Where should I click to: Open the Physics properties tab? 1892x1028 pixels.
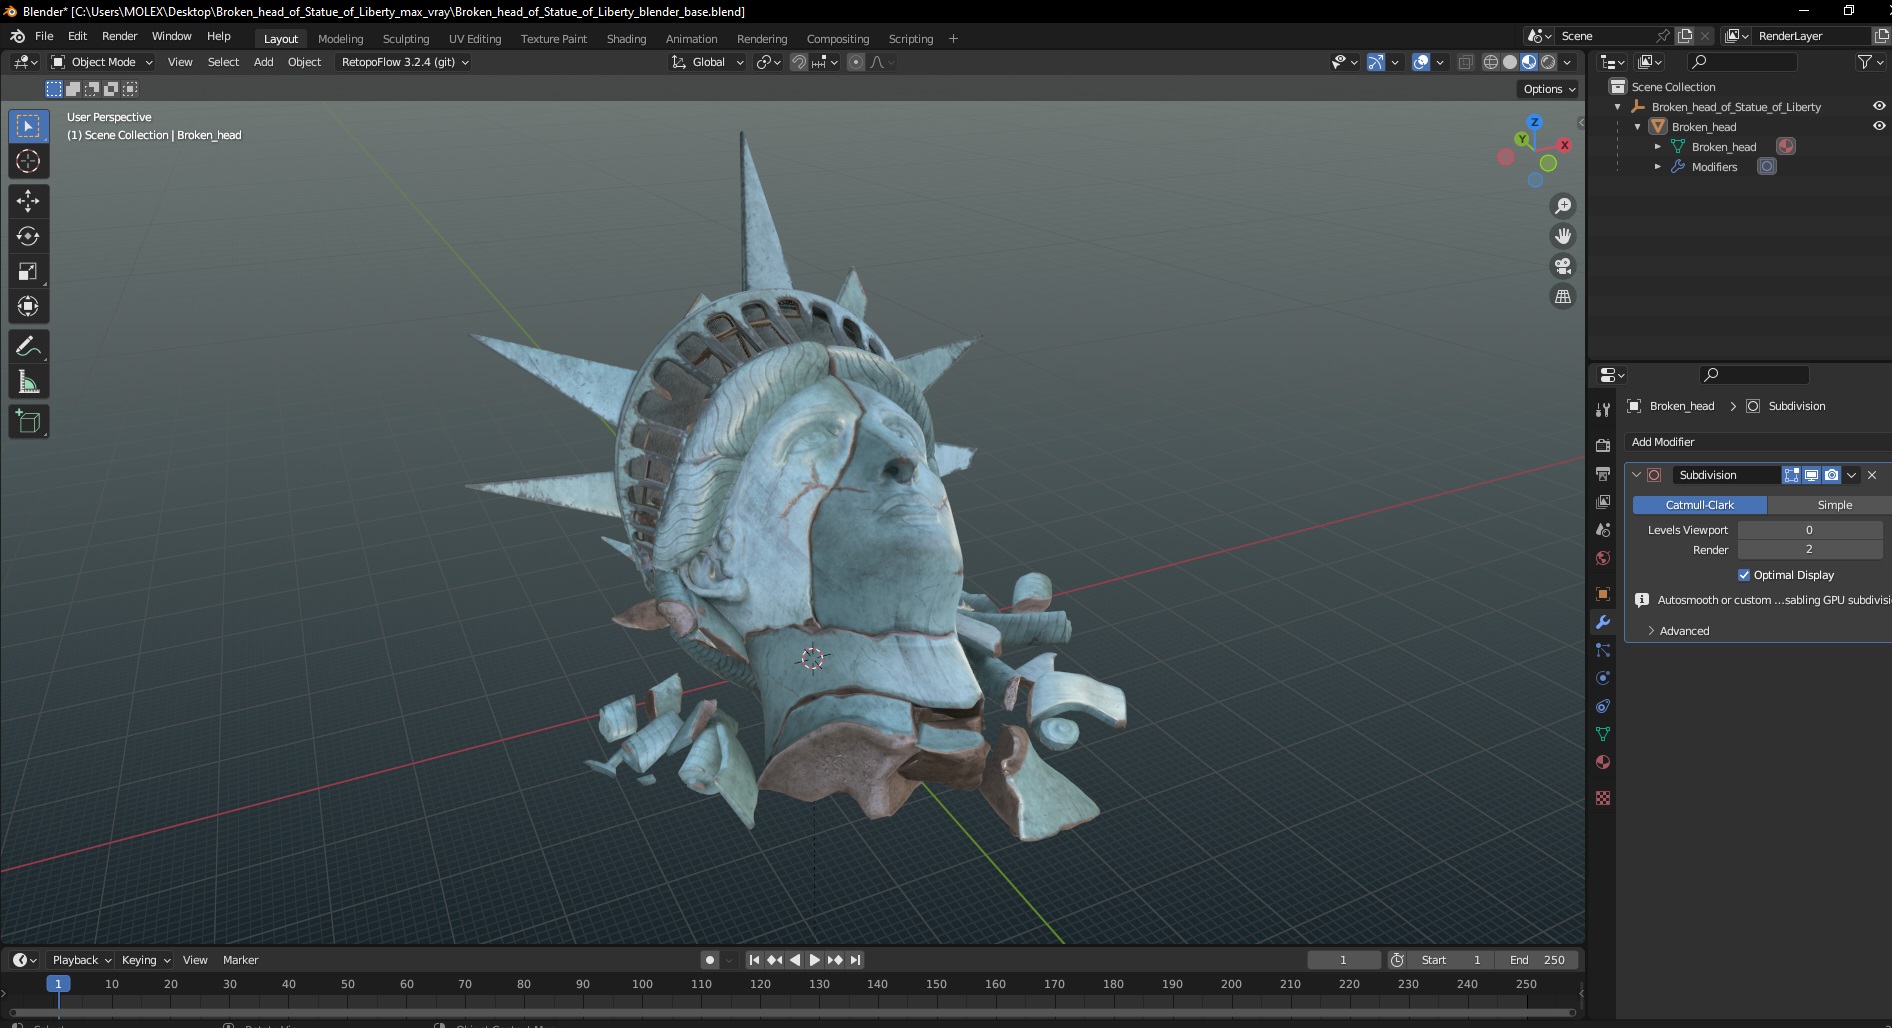point(1603,677)
